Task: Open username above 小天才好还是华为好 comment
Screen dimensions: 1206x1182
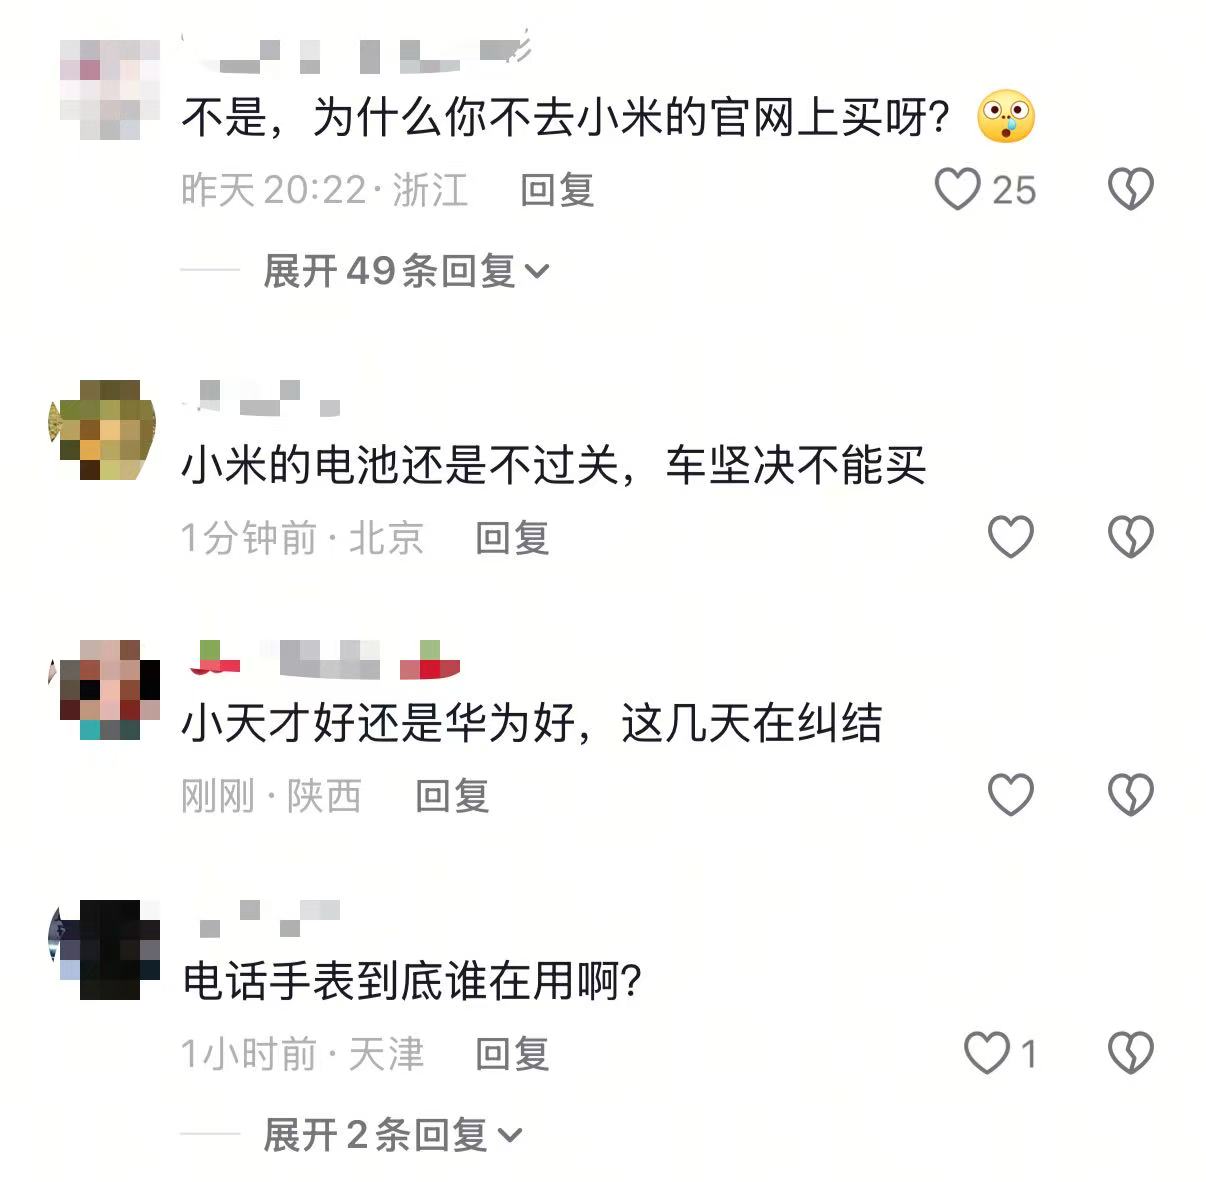Action: (324, 660)
